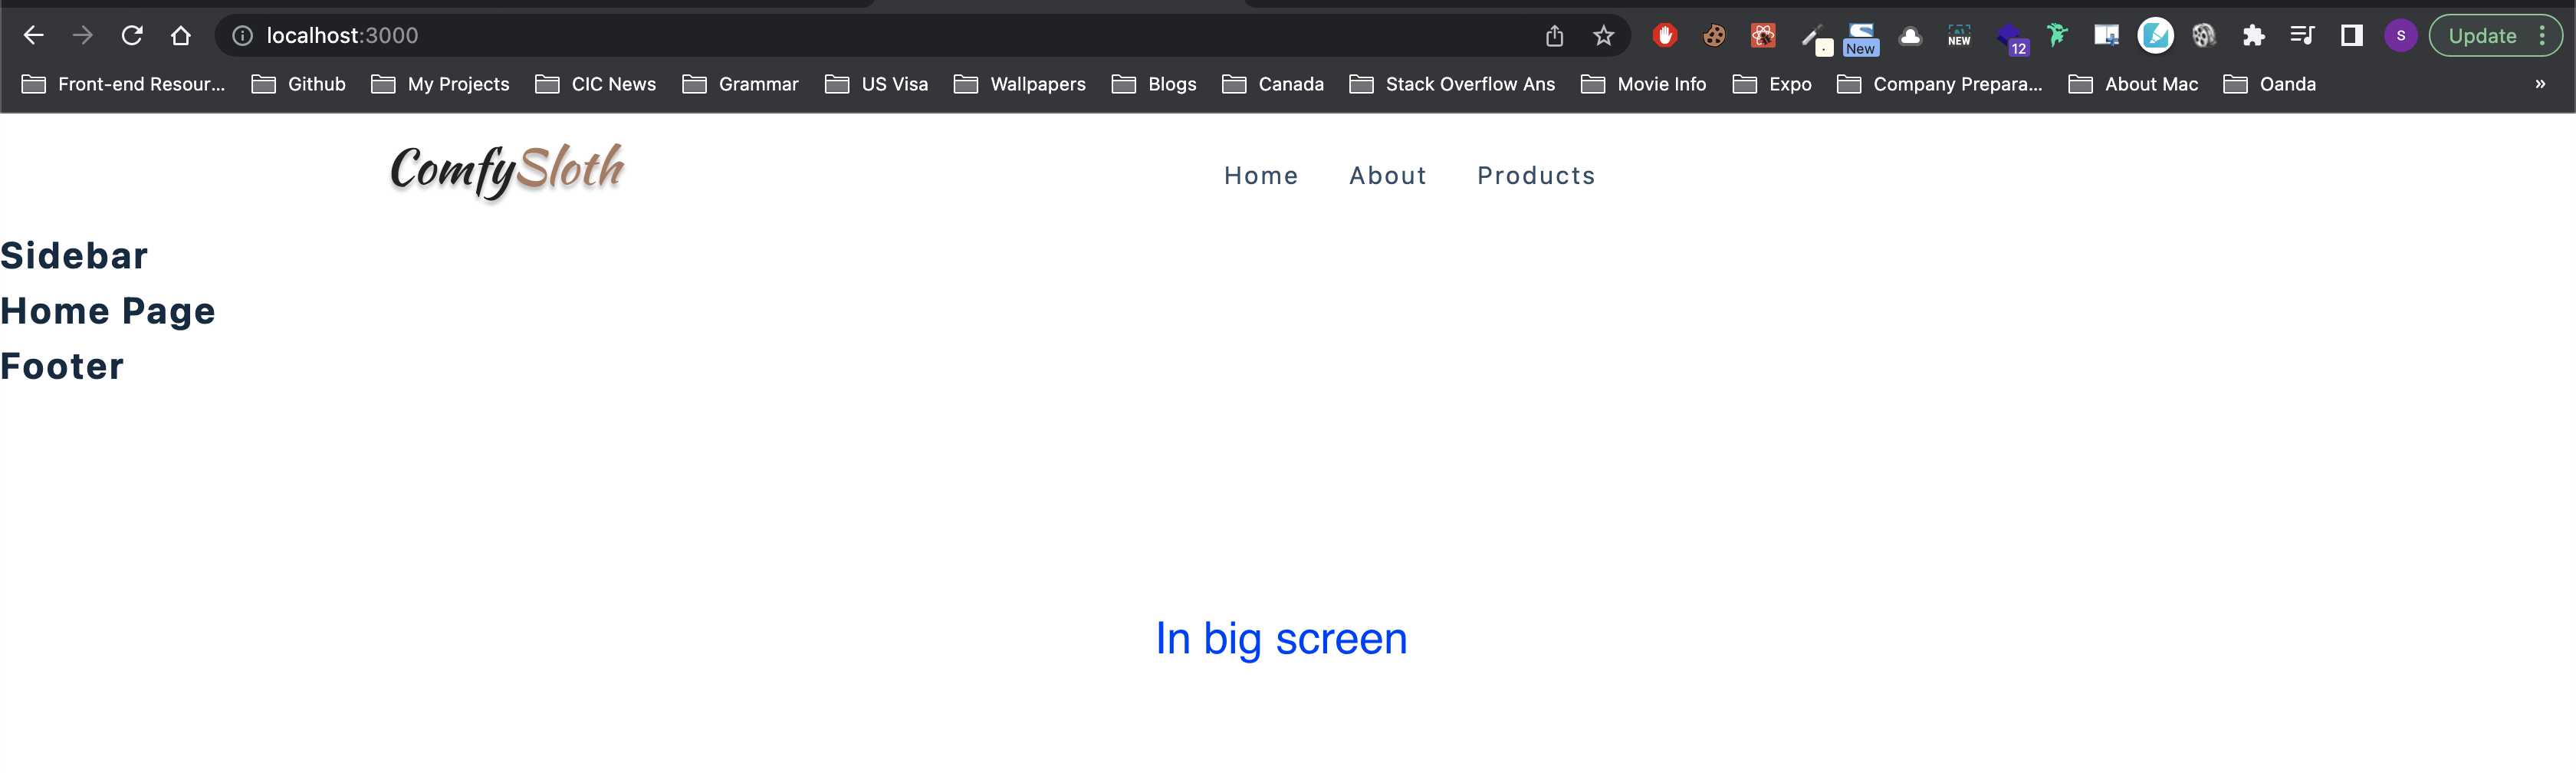
Task: Navigate to the About page link
Action: point(1388,176)
